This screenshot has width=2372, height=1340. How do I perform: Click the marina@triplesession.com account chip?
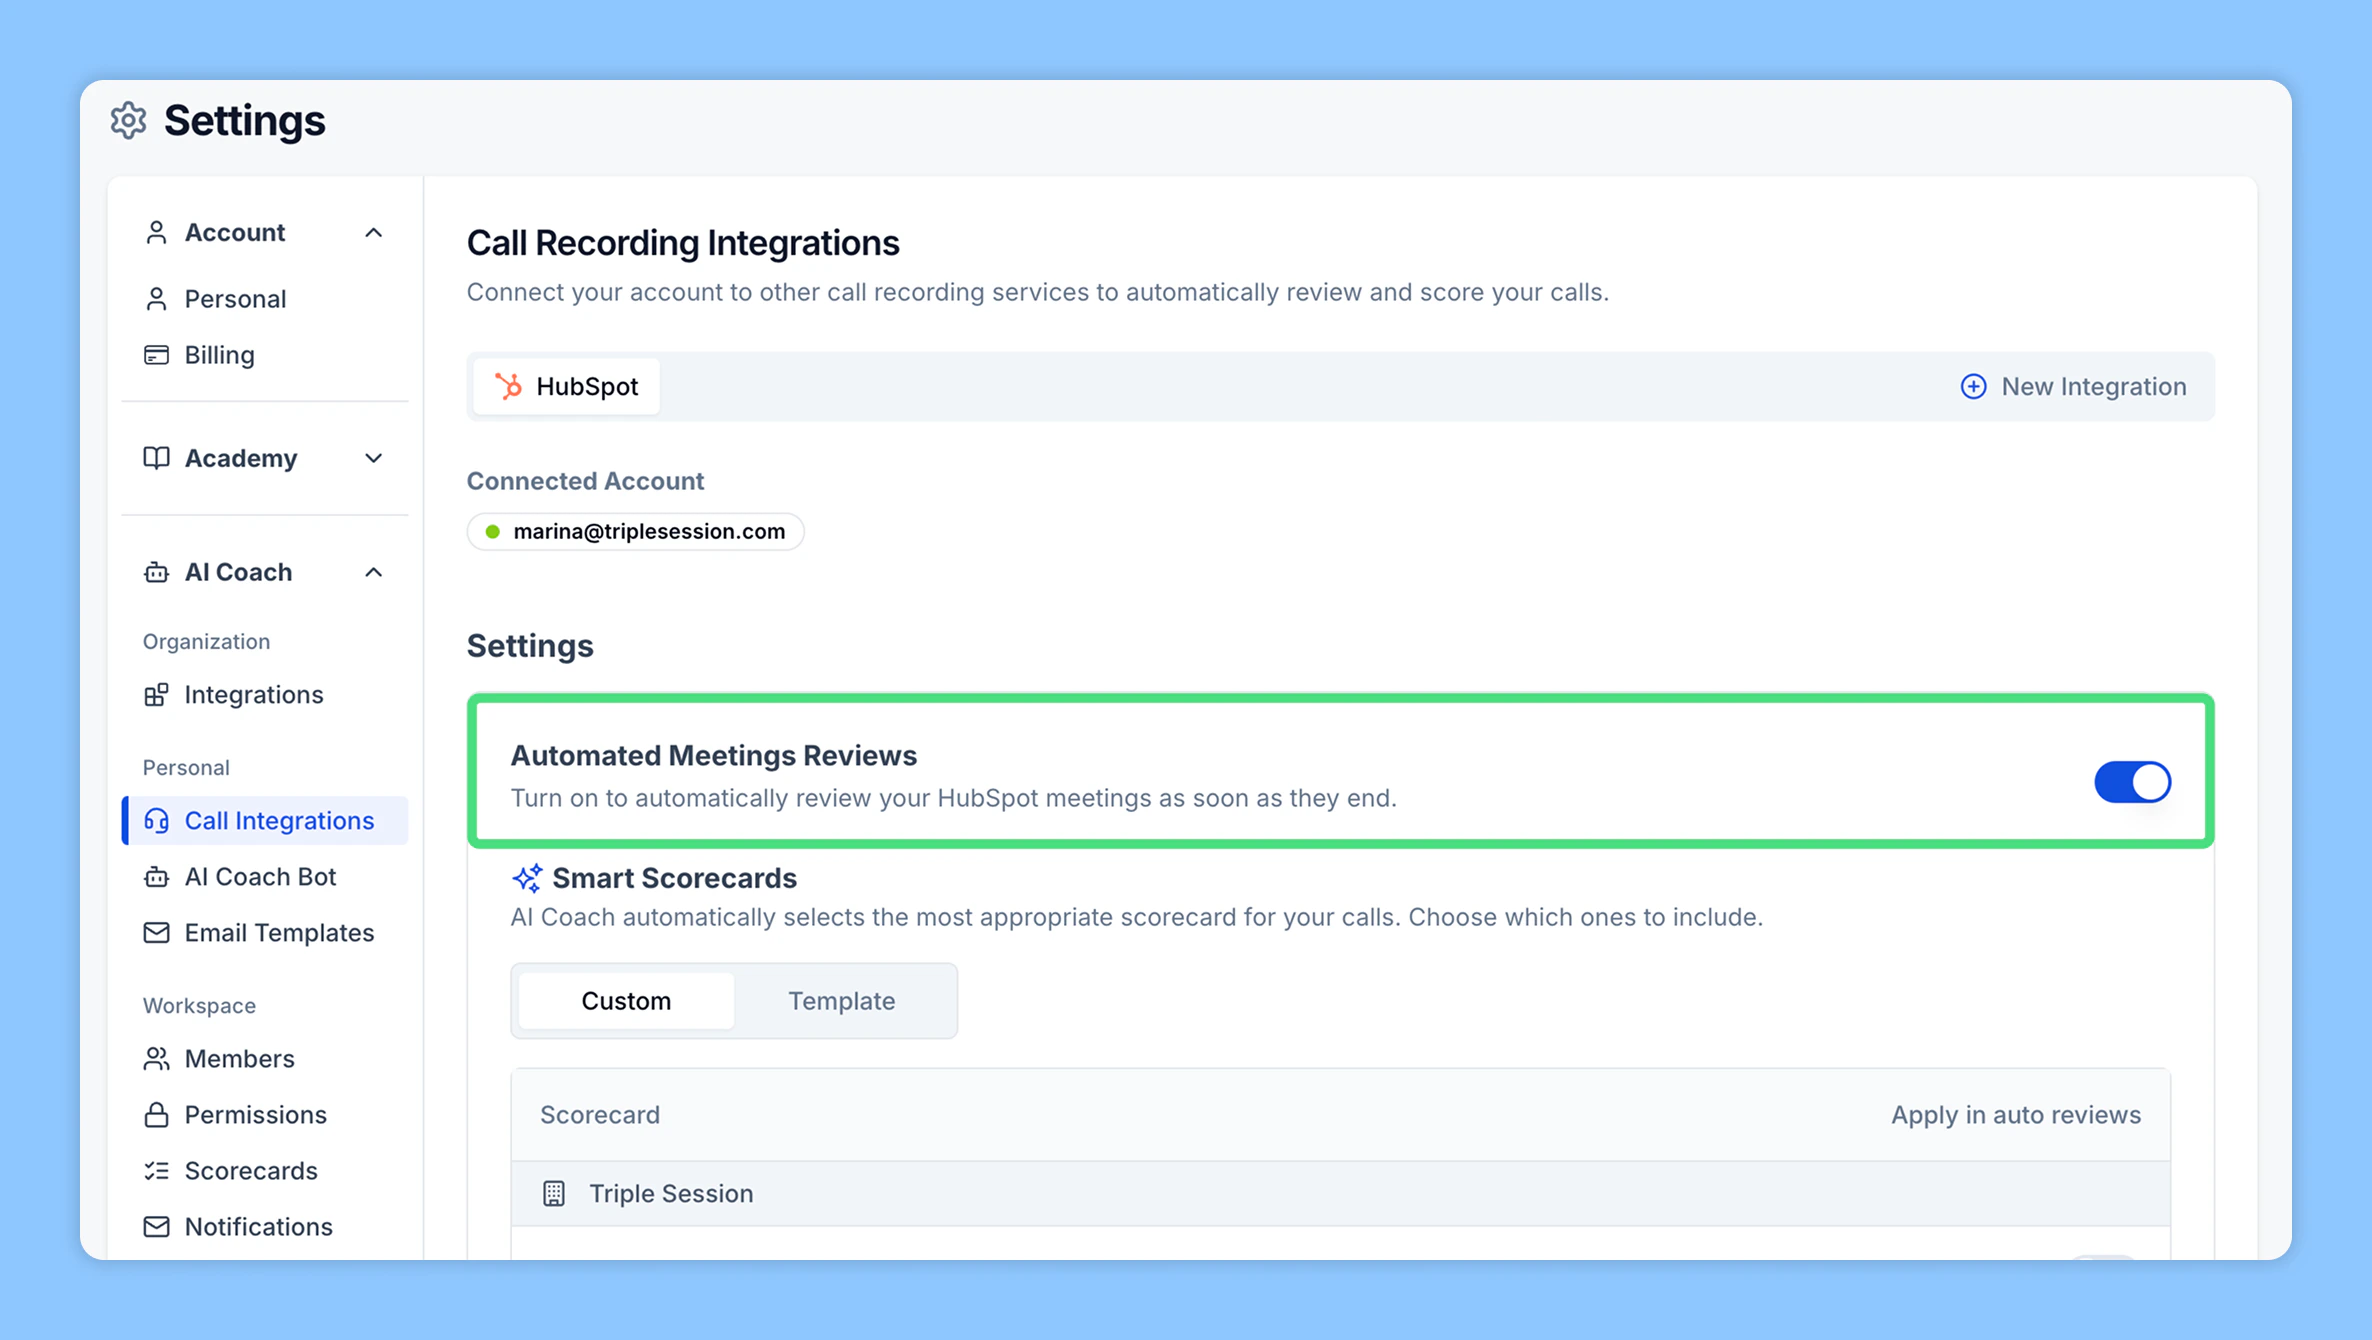pos(636,532)
